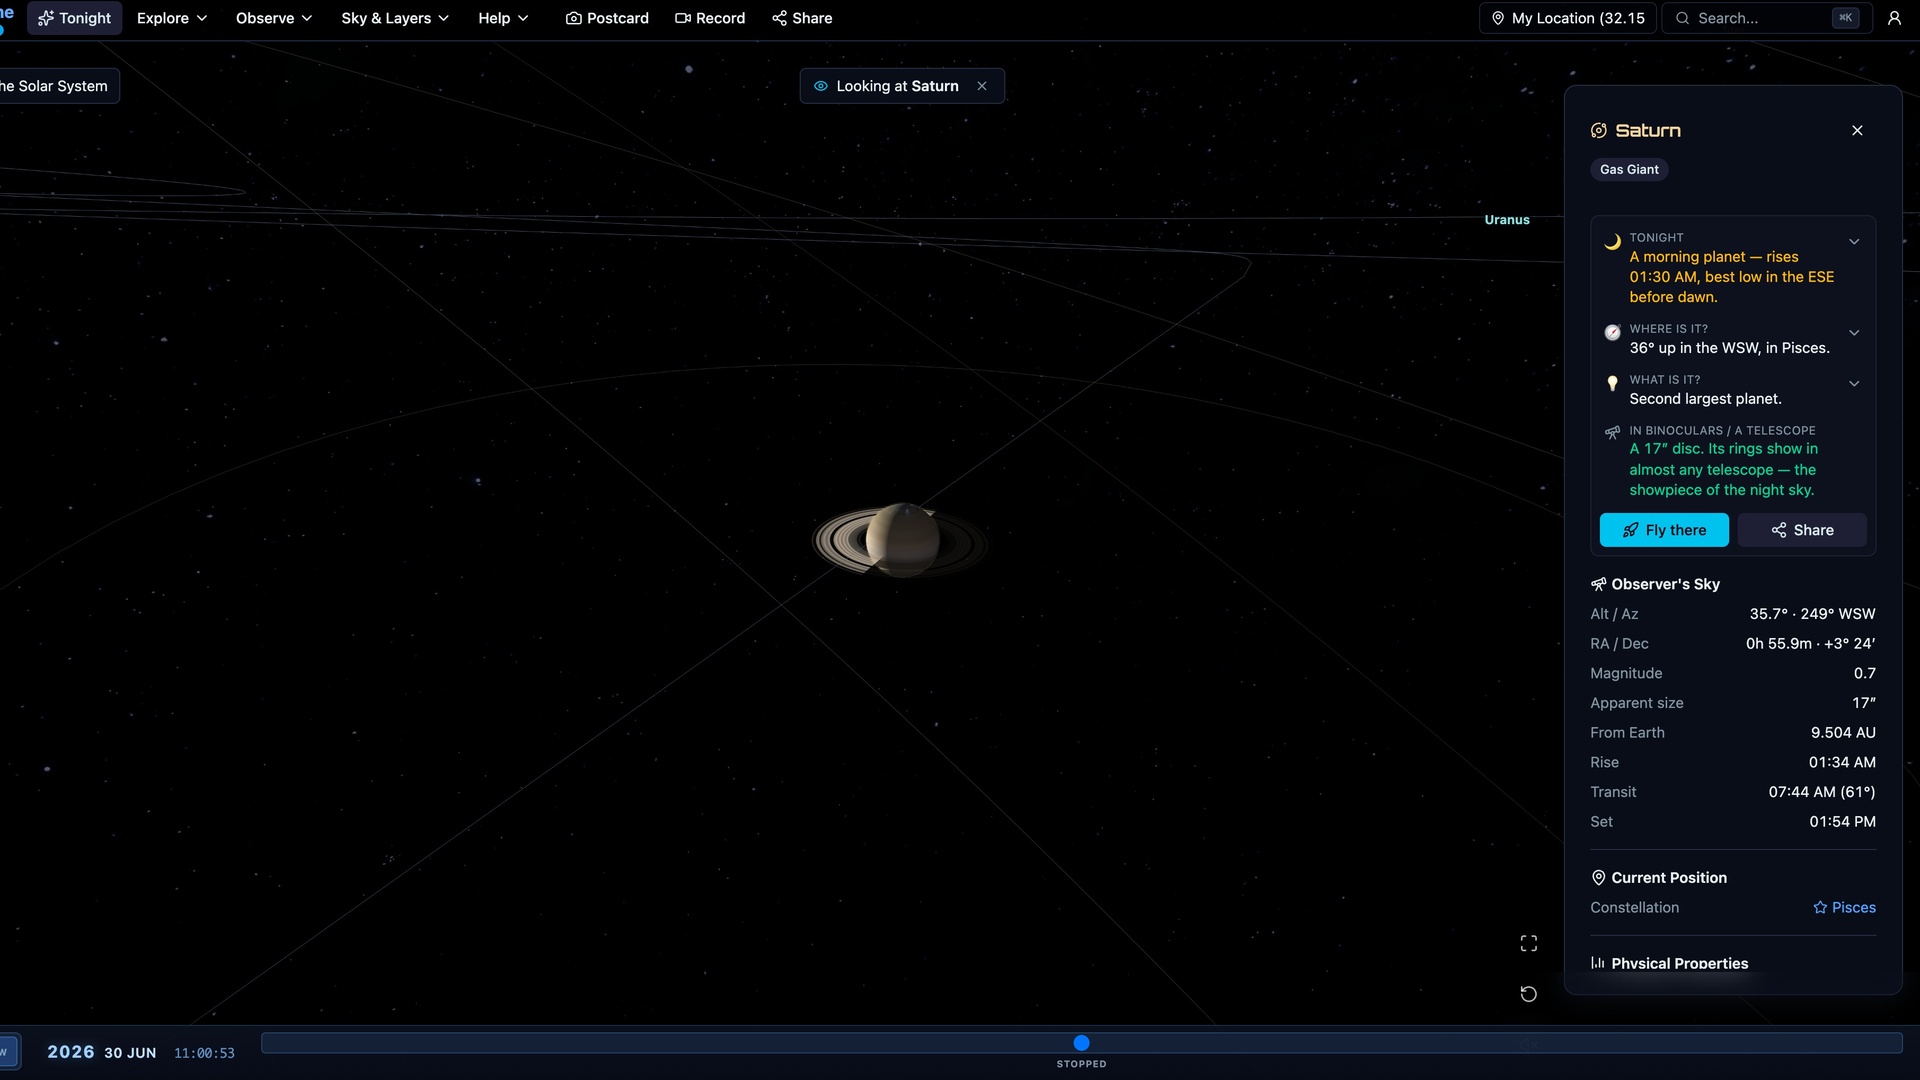1920x1080 pixels.
Task: Click the Rise time 01:34 AM
Action: [1842, 762]
